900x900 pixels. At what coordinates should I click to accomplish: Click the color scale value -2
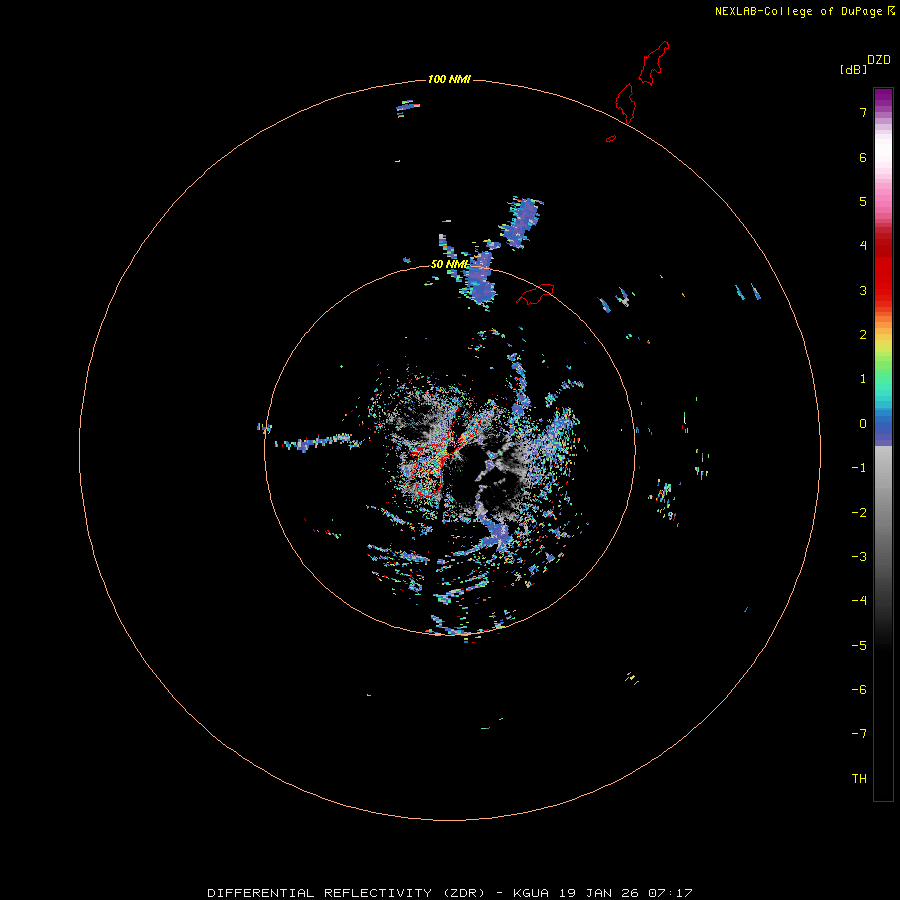pyautogui.click(x=859, y=513)
